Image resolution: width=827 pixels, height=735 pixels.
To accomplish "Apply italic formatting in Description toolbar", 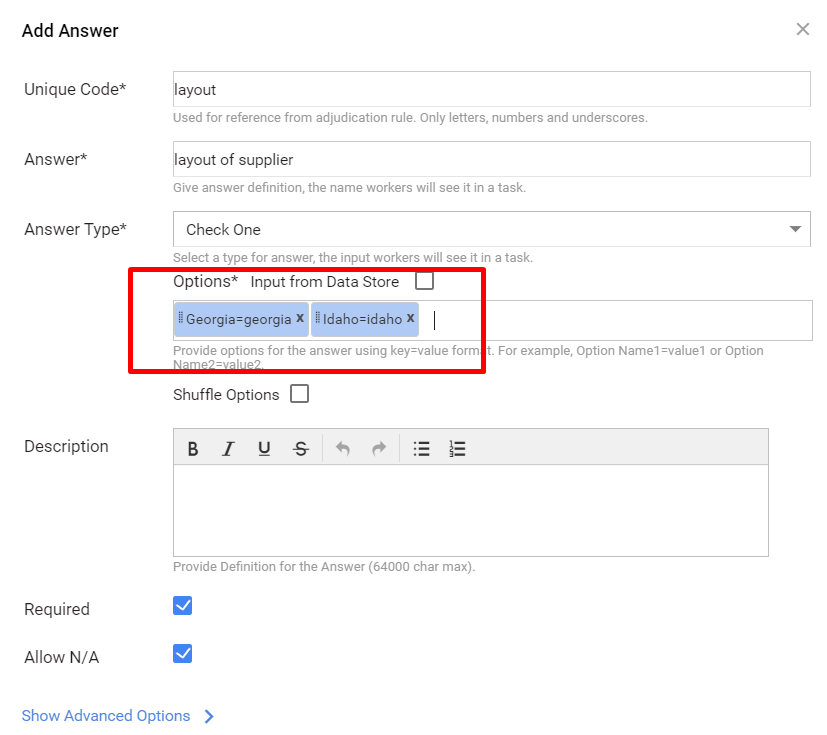I will [x=228, y=449].
